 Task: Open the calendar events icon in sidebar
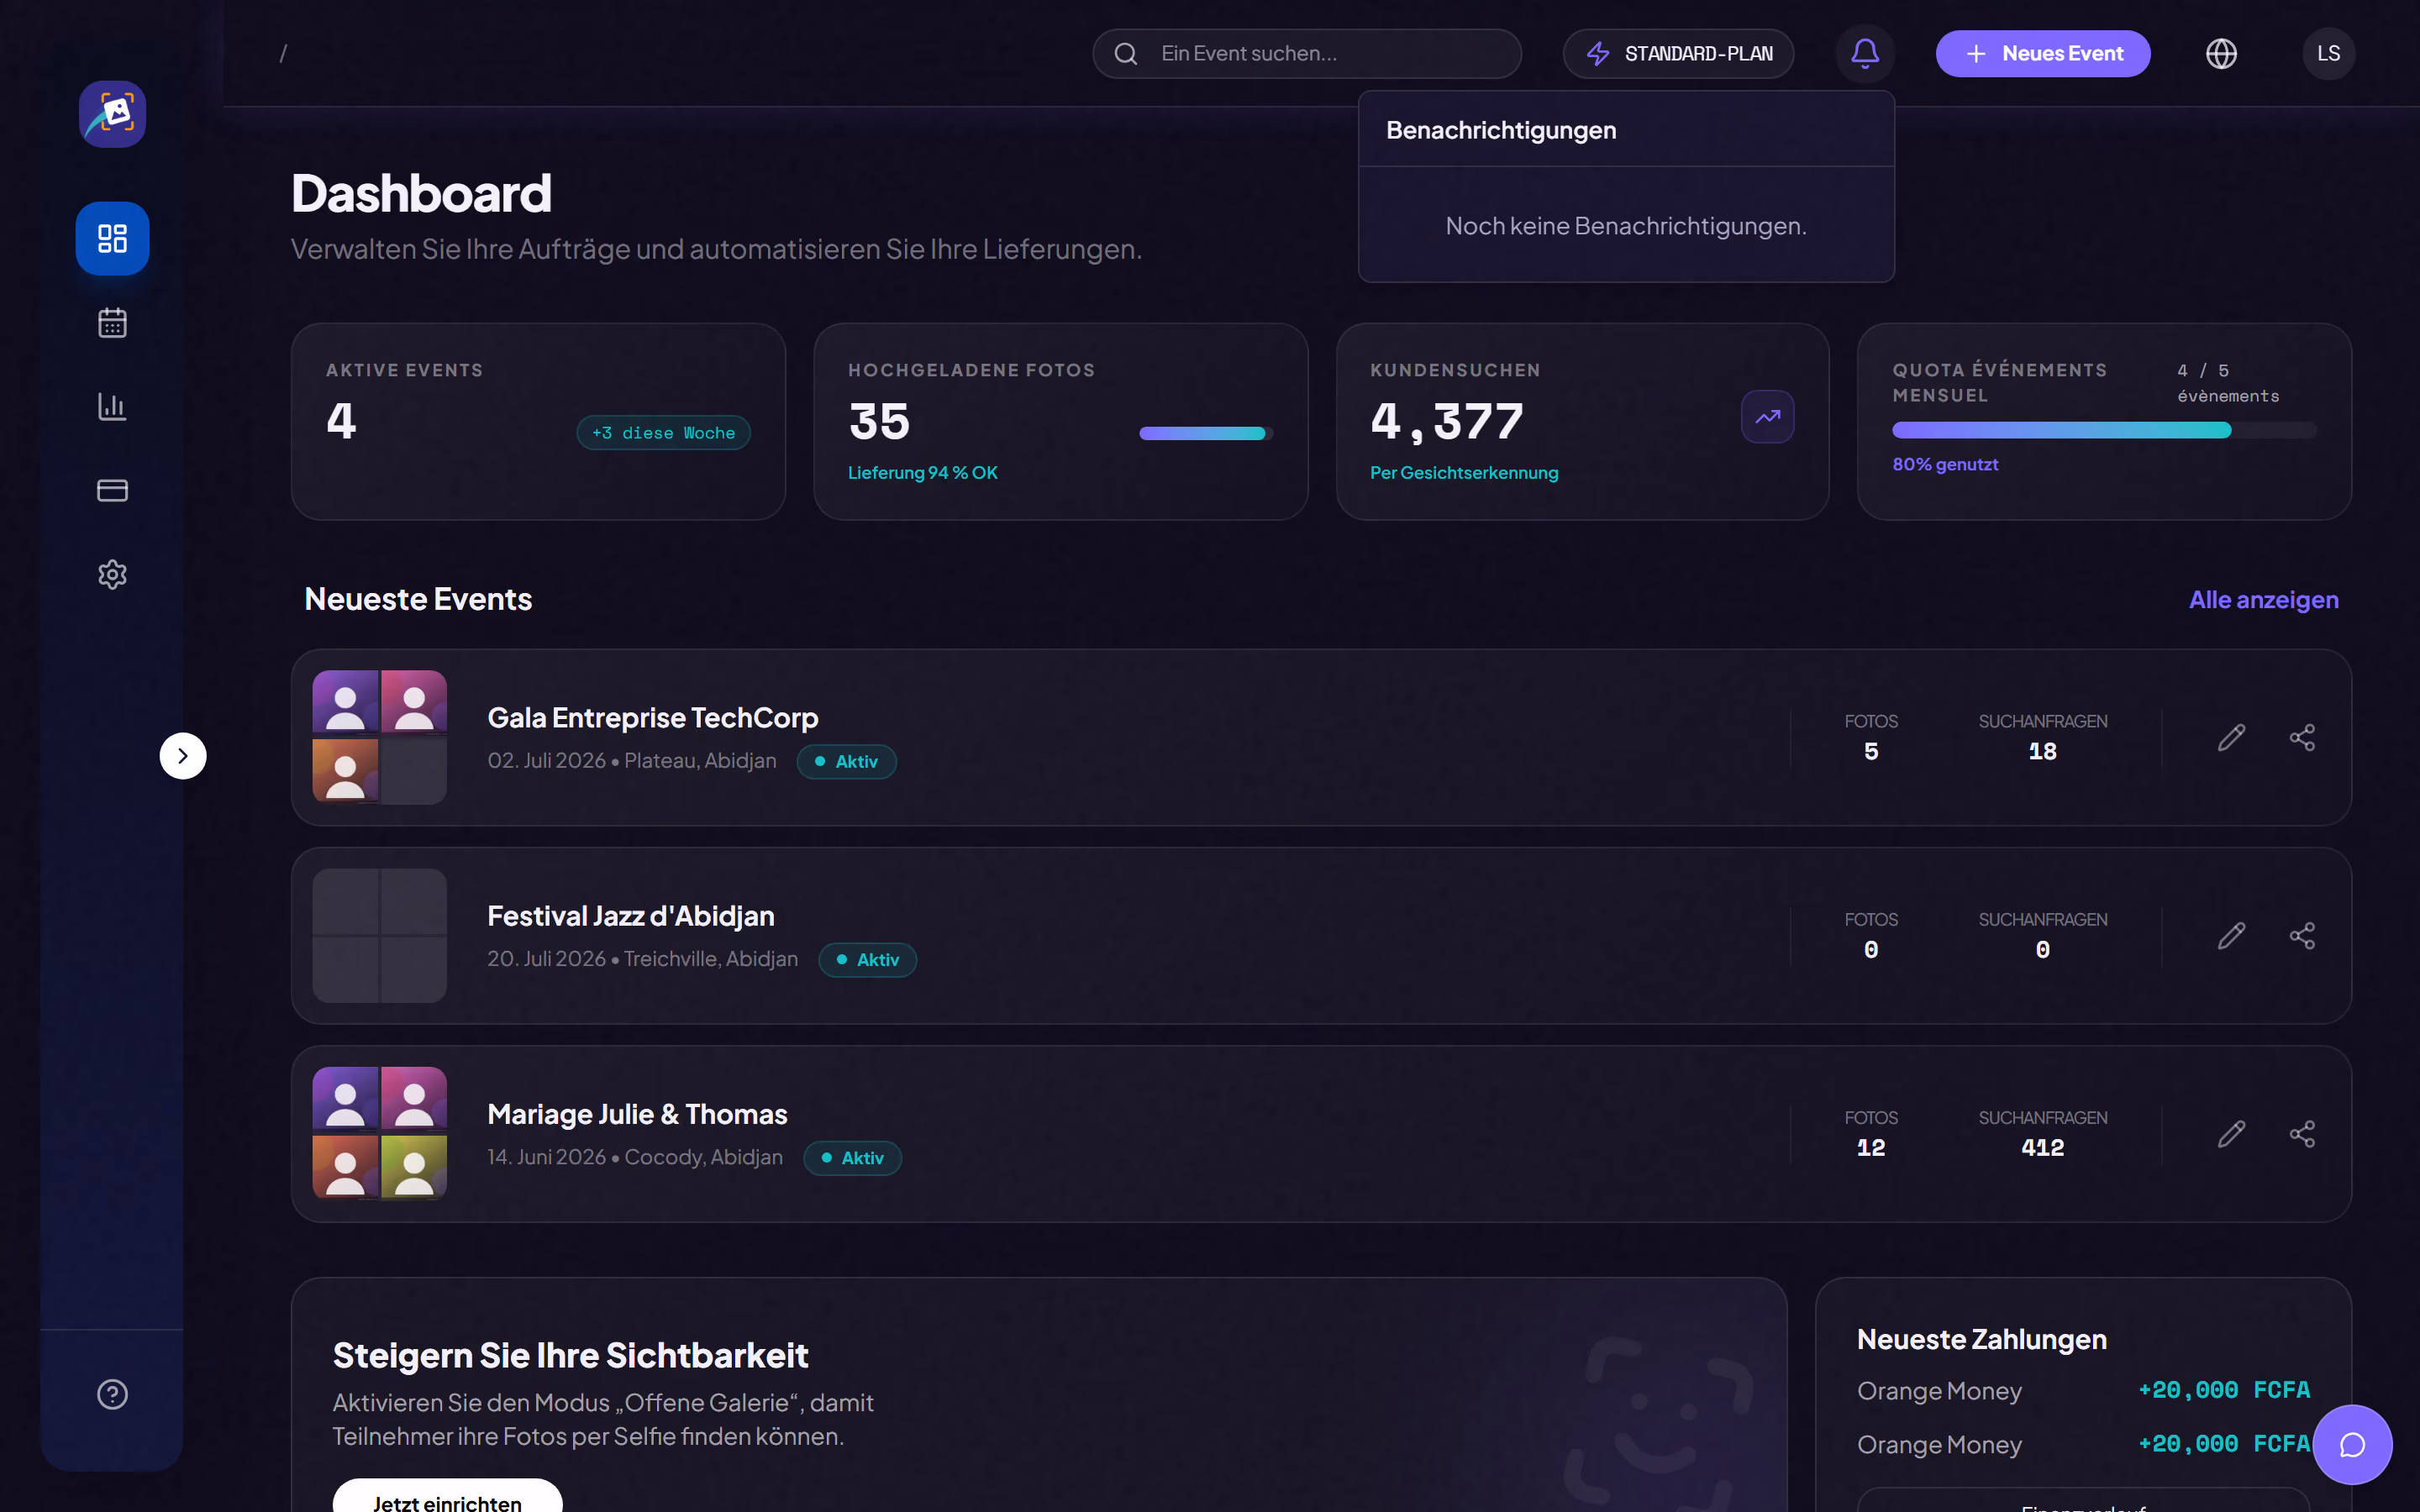[112, 322]
